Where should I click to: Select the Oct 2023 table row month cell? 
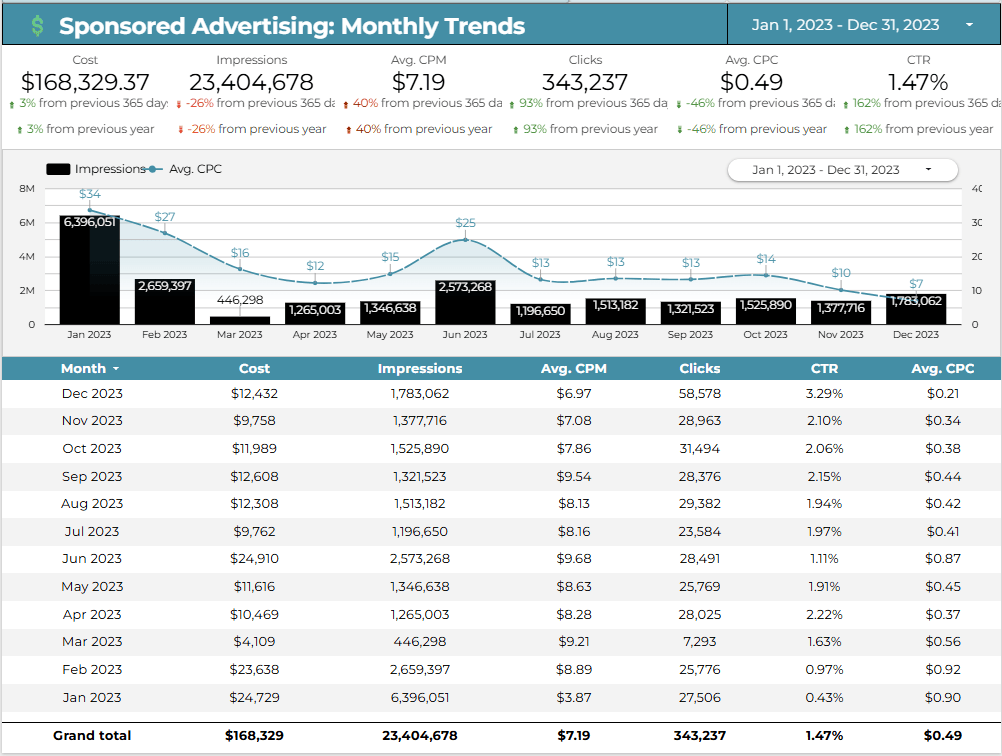(92, 449)
